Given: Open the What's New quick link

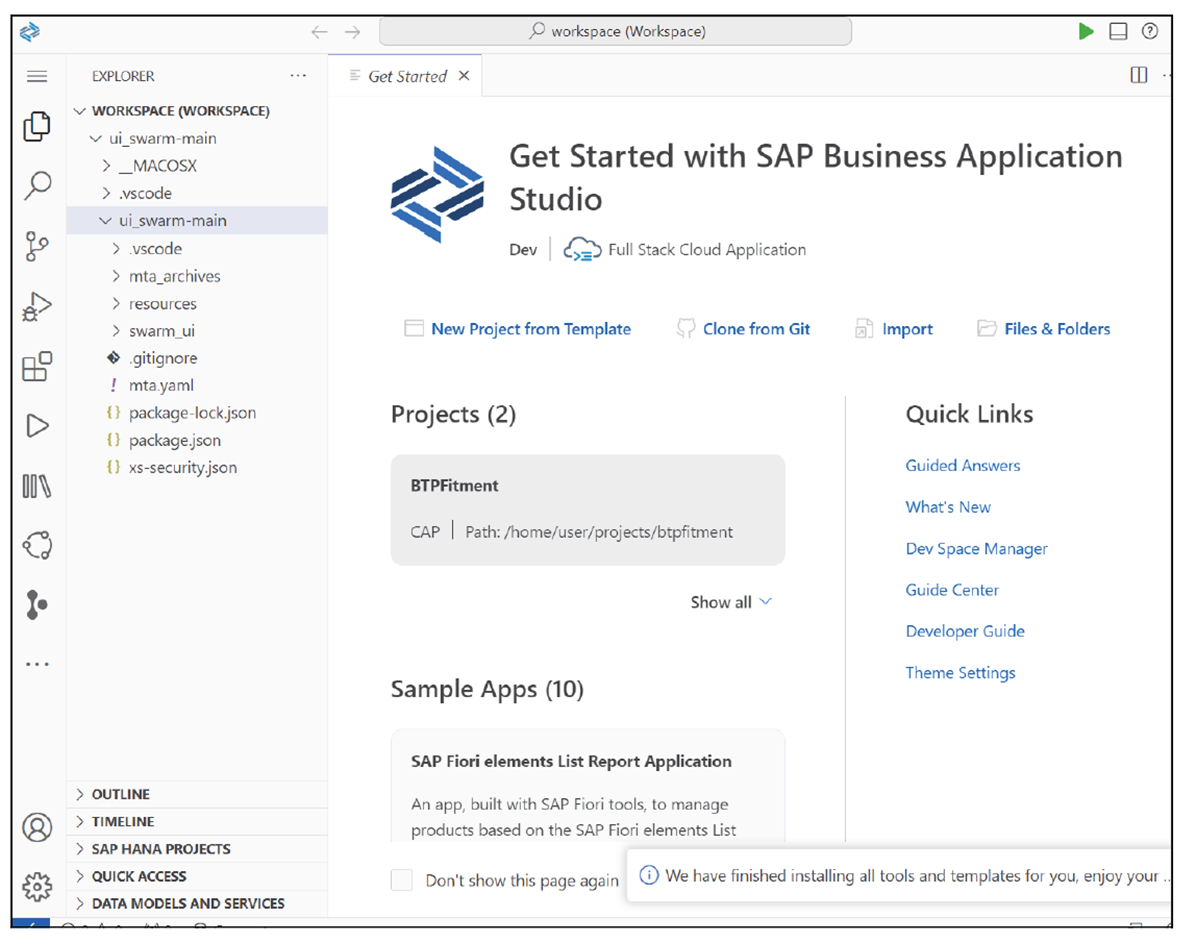Looking at the screenshot, I should (x=948, y=507).
